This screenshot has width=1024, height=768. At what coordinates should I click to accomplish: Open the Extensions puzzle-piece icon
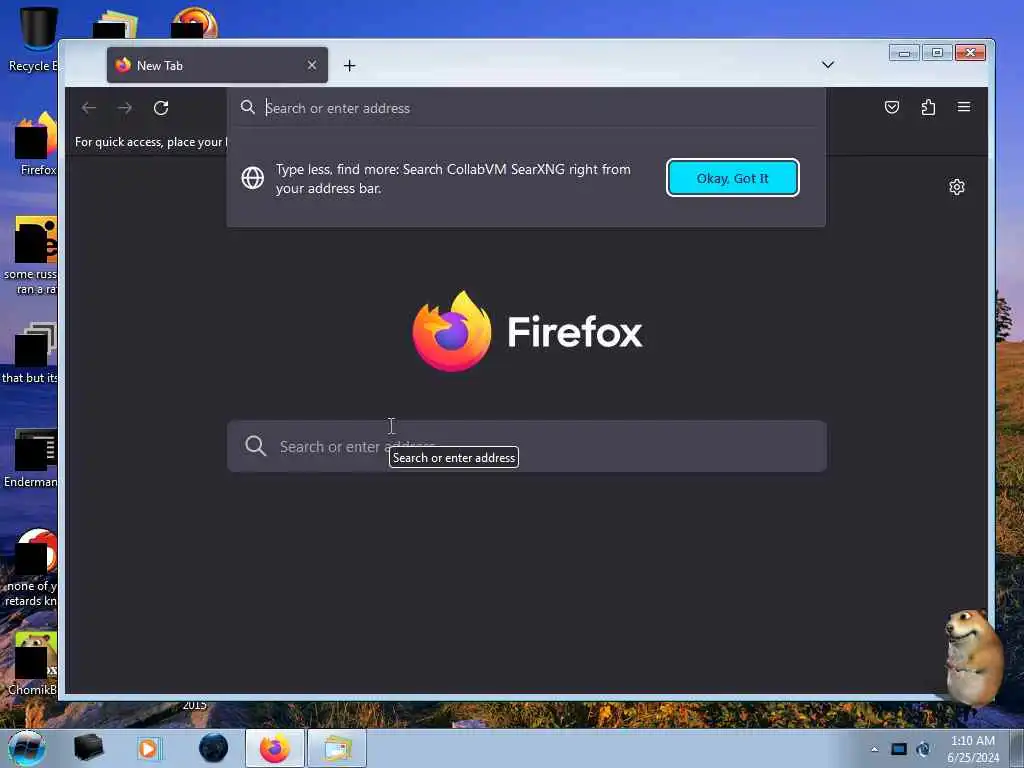coord(928,107)
